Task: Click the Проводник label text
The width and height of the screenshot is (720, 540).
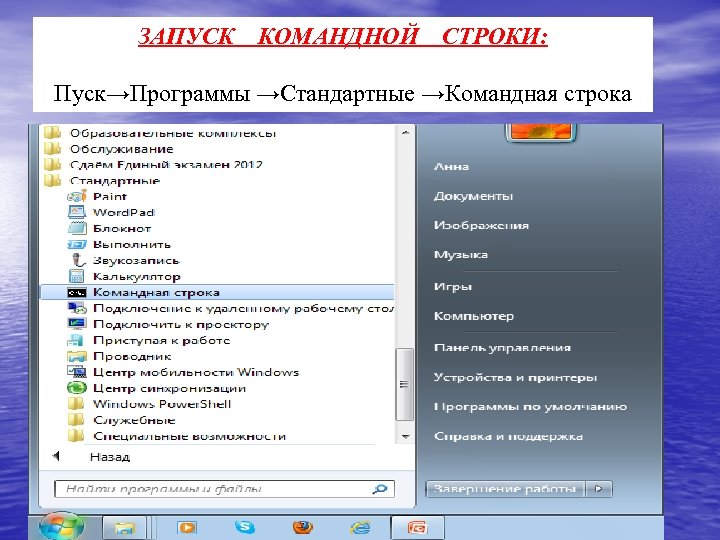Action: (x=132, y=356)
